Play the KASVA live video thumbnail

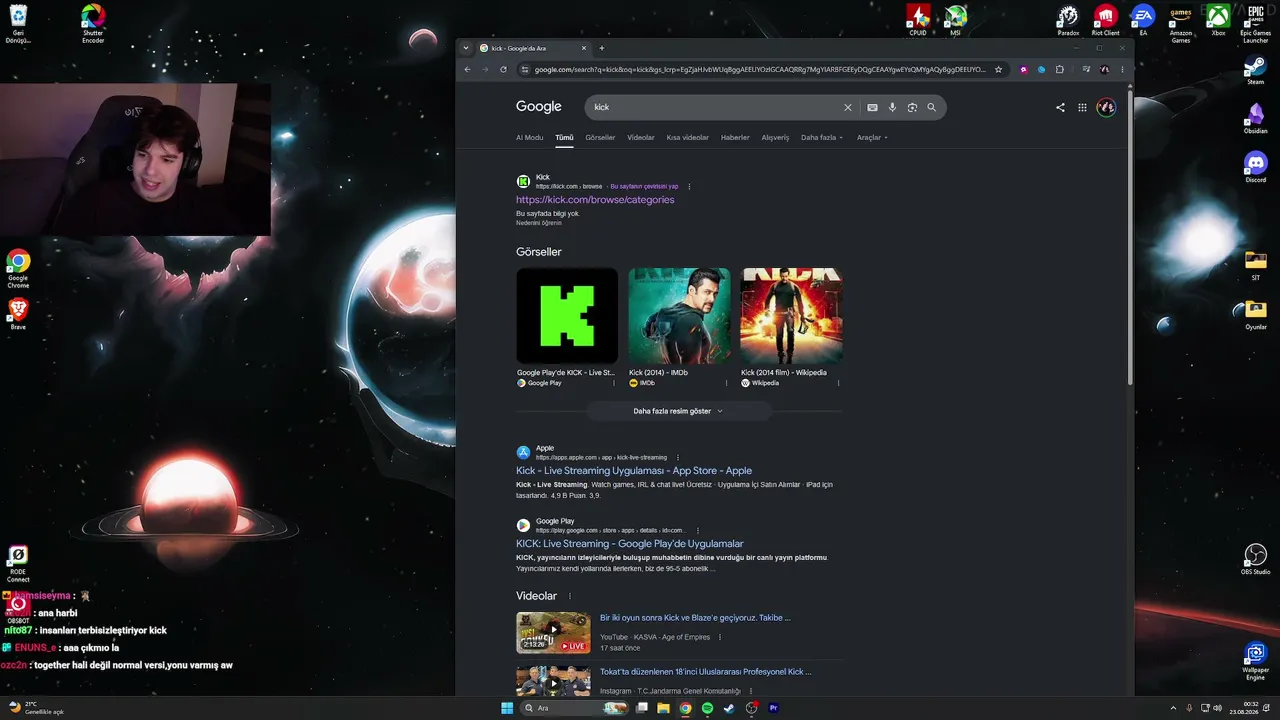tap(553, 633)
